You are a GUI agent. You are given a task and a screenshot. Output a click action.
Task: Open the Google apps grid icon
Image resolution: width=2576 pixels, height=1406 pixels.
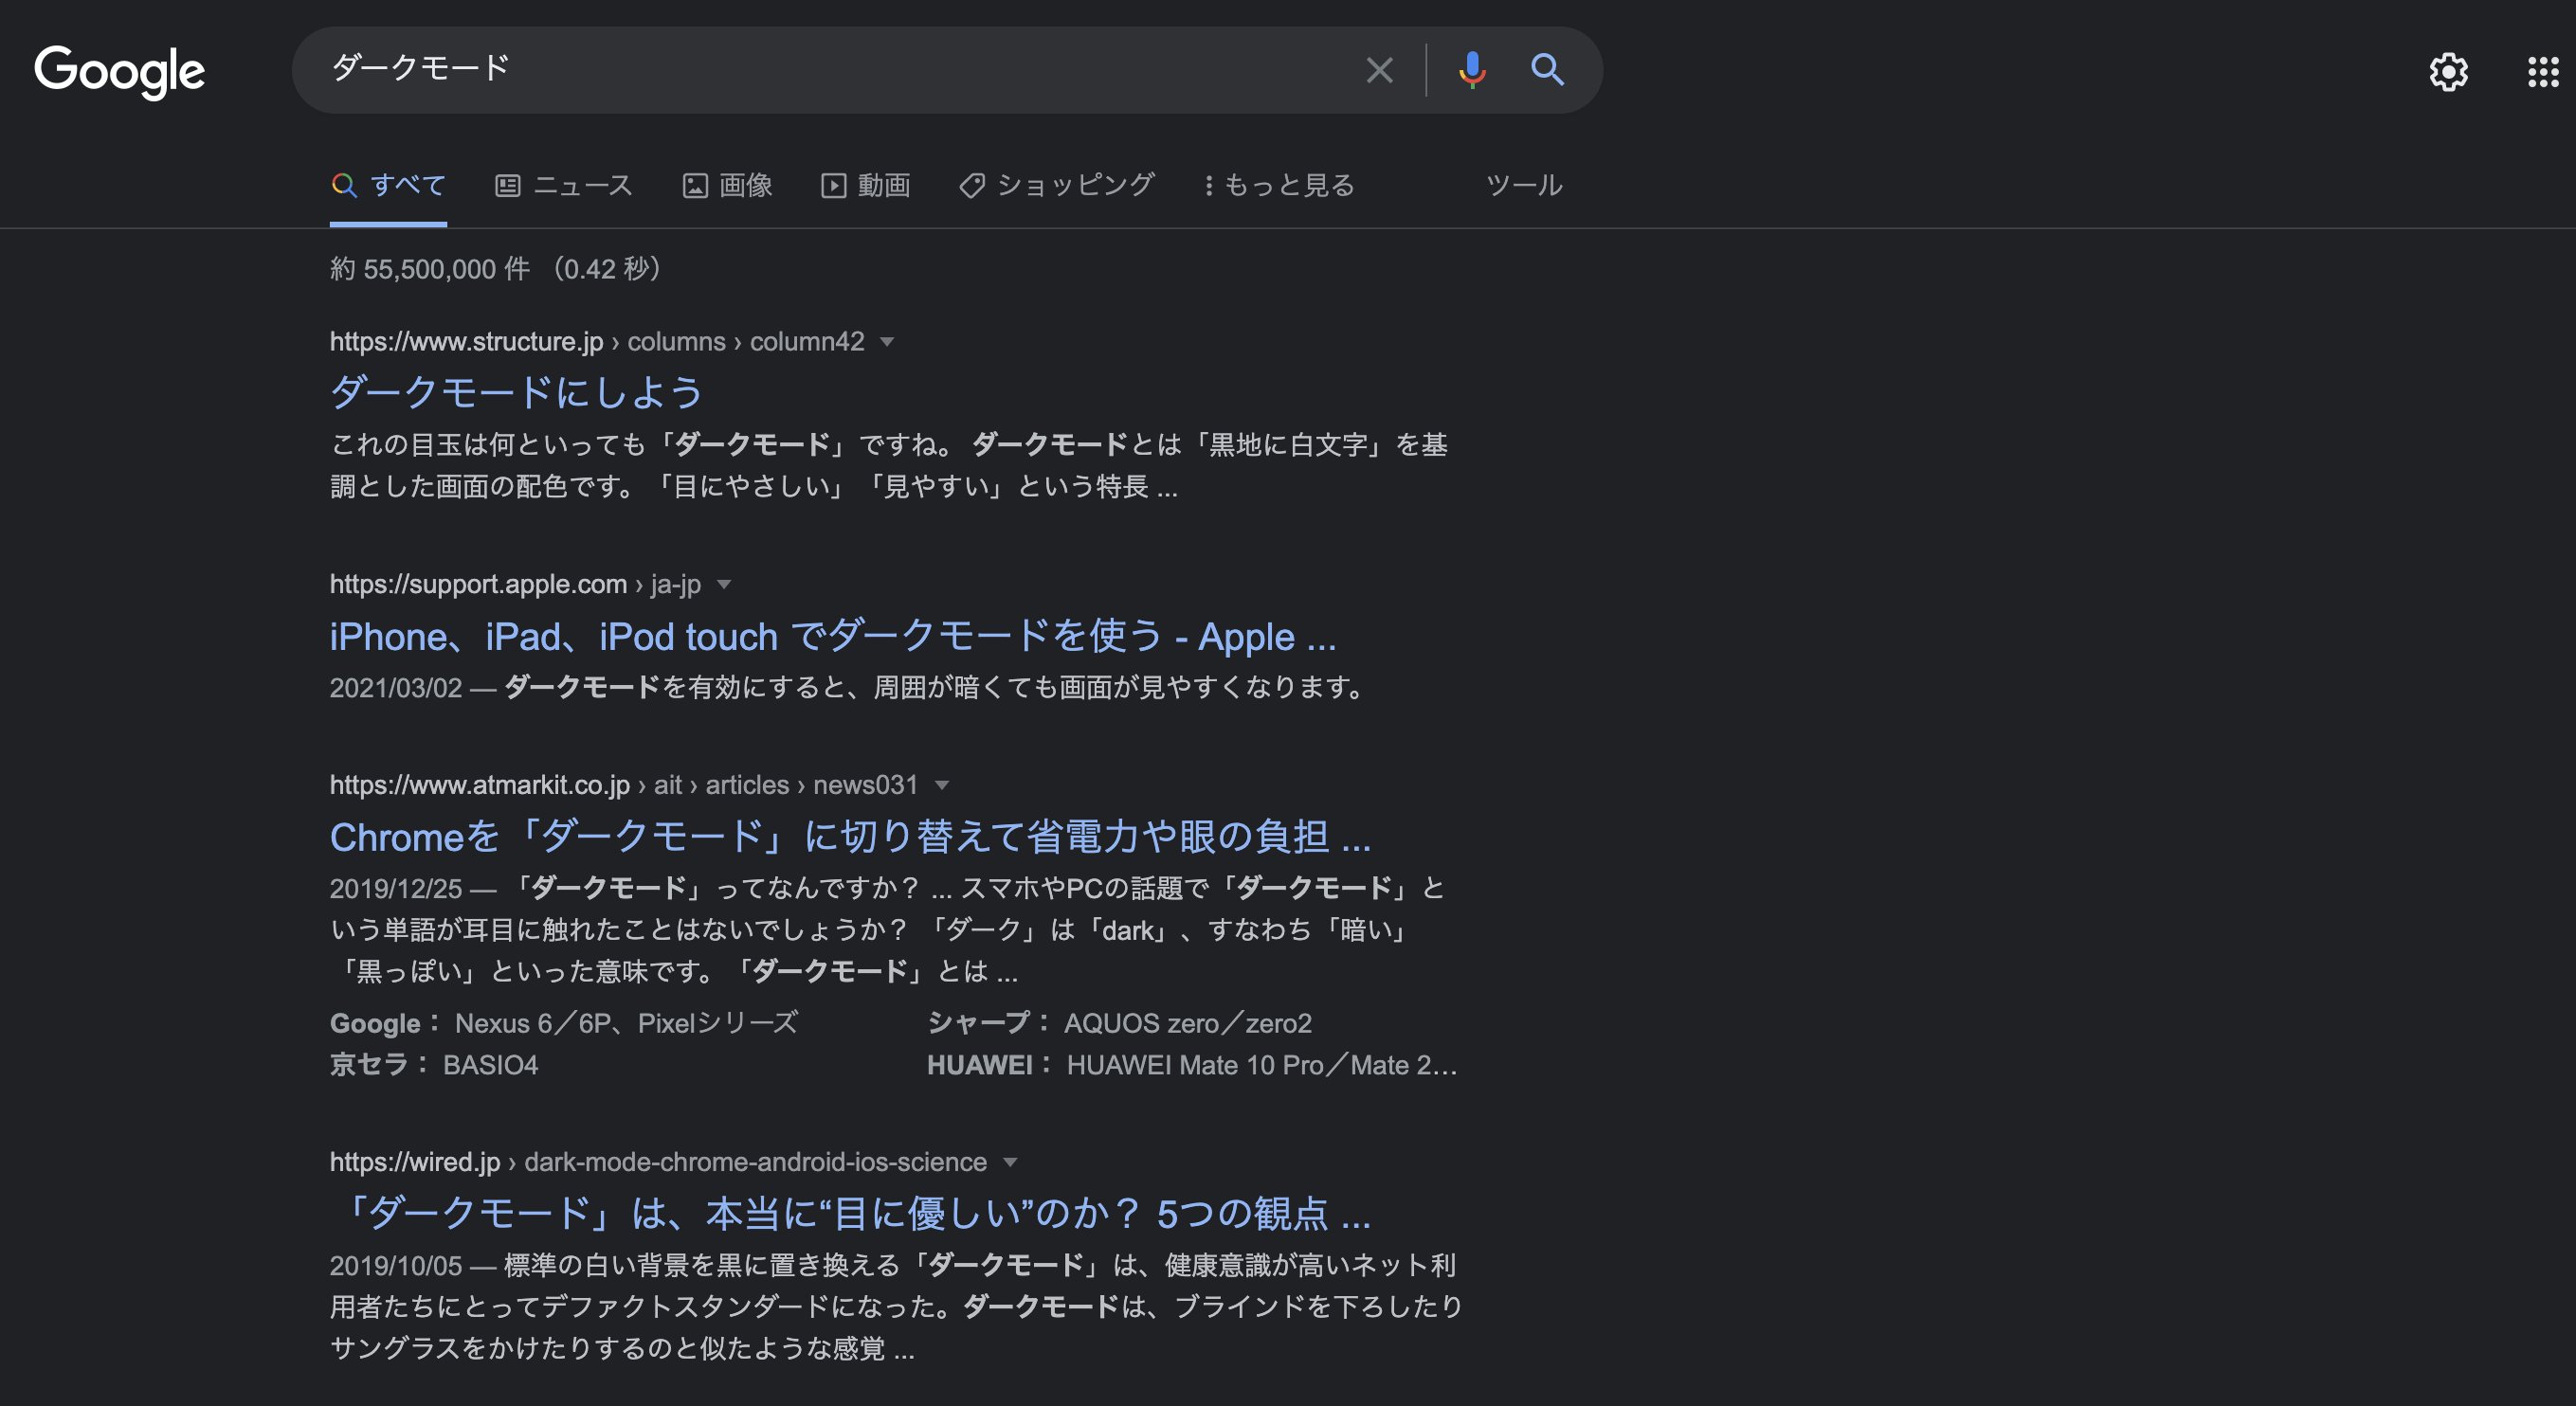click(2542, 71)
